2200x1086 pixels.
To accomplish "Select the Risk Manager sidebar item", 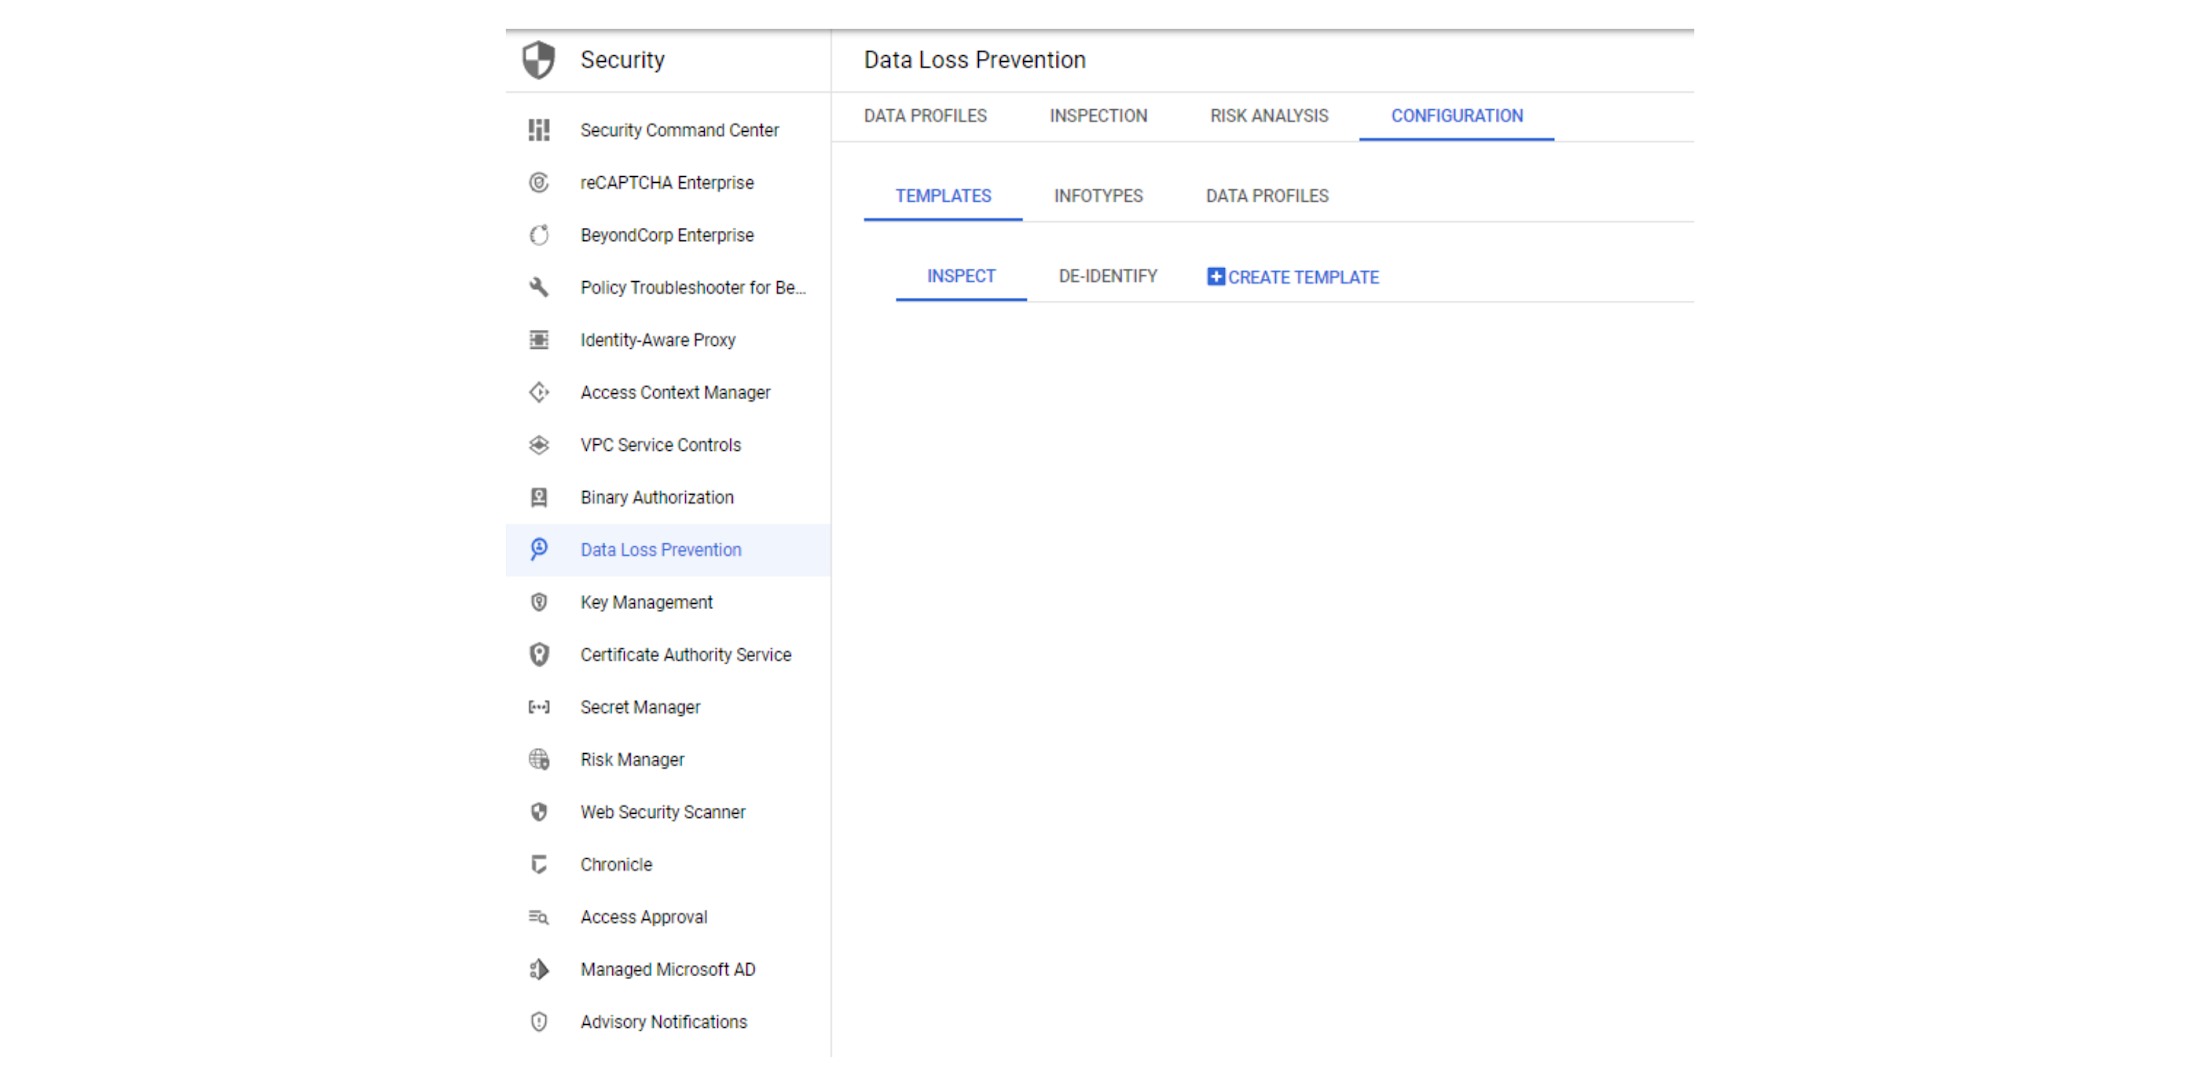I will 631,759.
